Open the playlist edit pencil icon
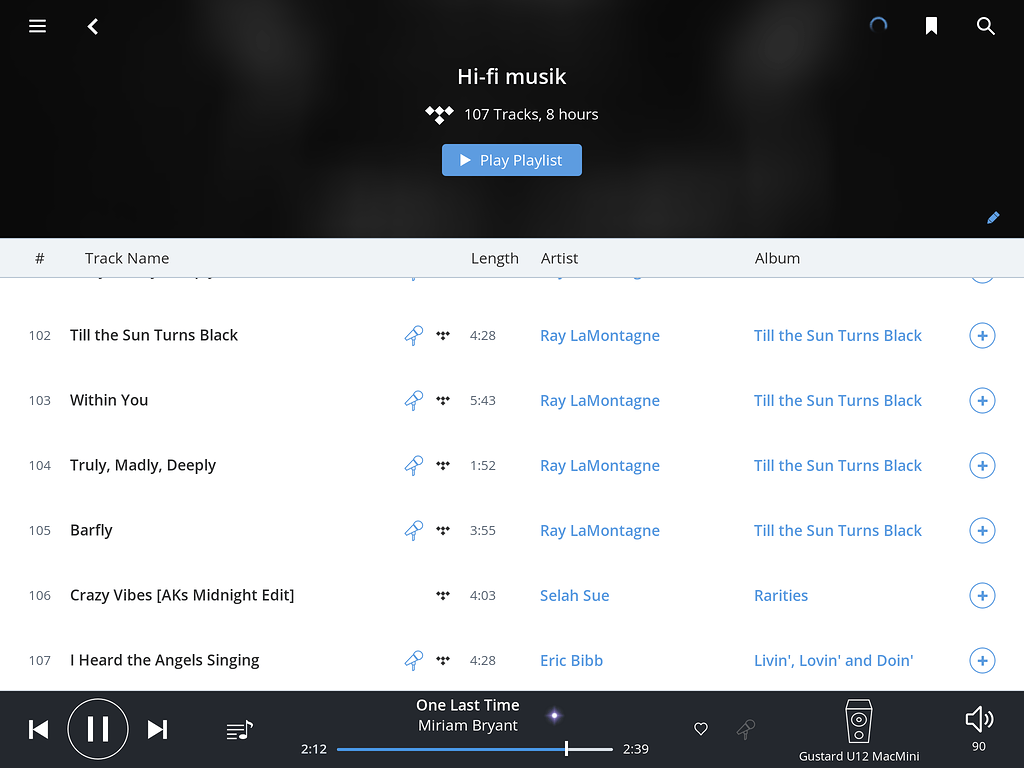Image resolution: width=1024 pixels, height=768 pixels. click(x=993, y=217)
